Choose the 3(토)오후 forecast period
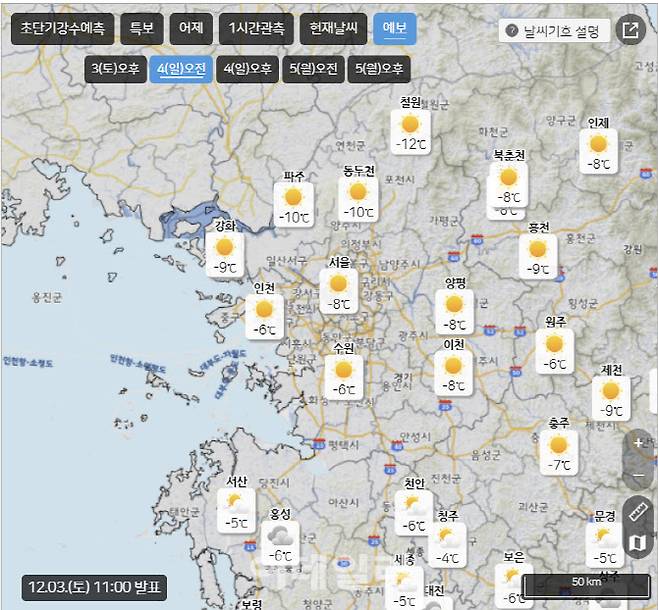 coord(116,69)
